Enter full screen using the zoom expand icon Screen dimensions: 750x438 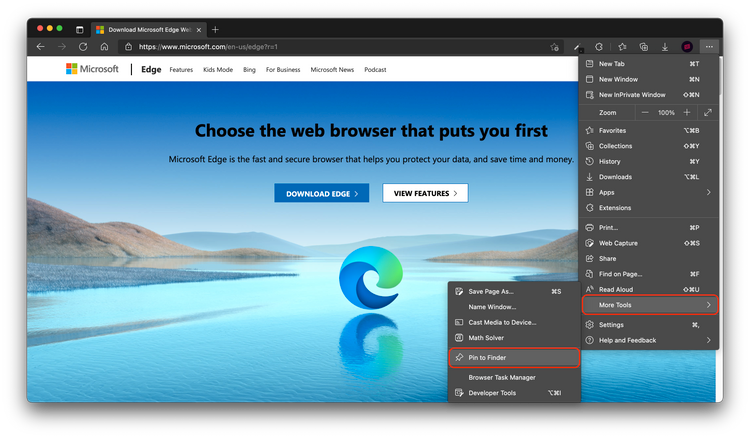(x=708, y=113)
